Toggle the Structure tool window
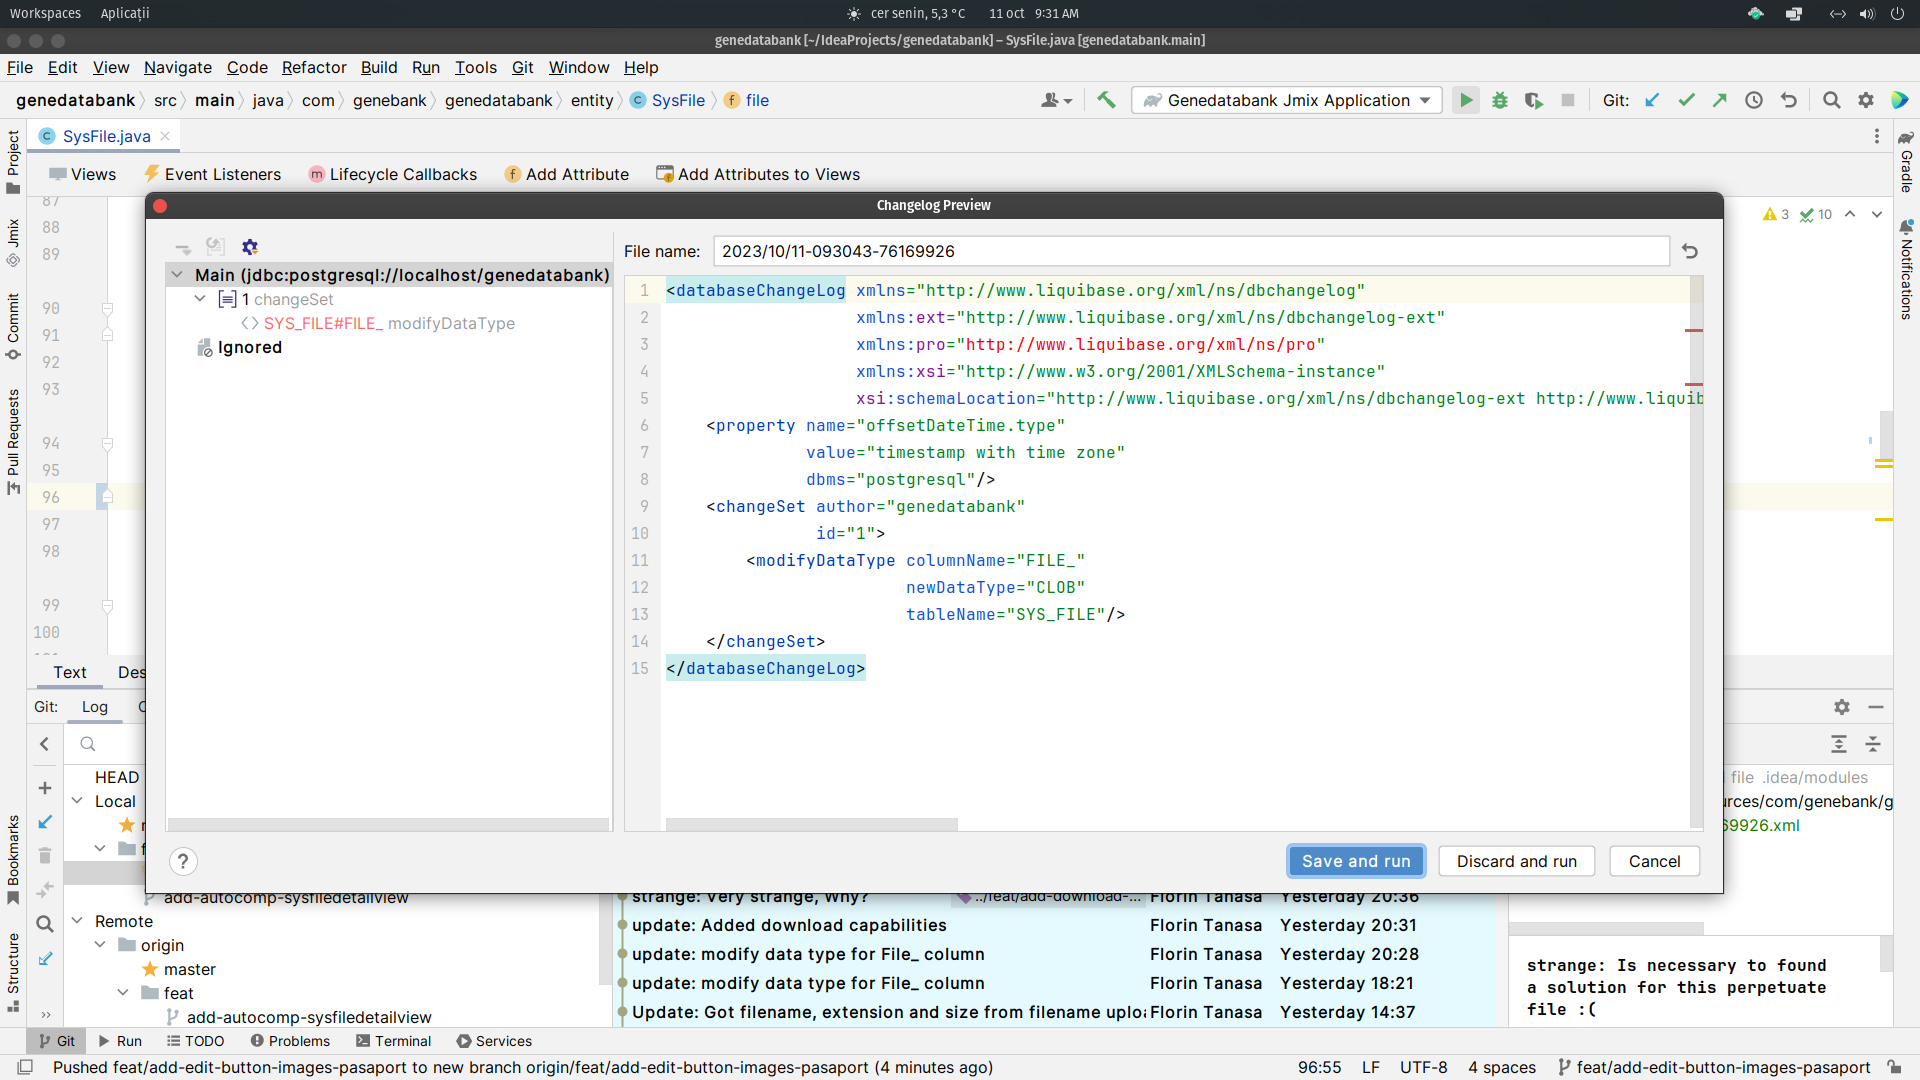1920x1080 pixels. pyautogui.click(x=13, y=972)
